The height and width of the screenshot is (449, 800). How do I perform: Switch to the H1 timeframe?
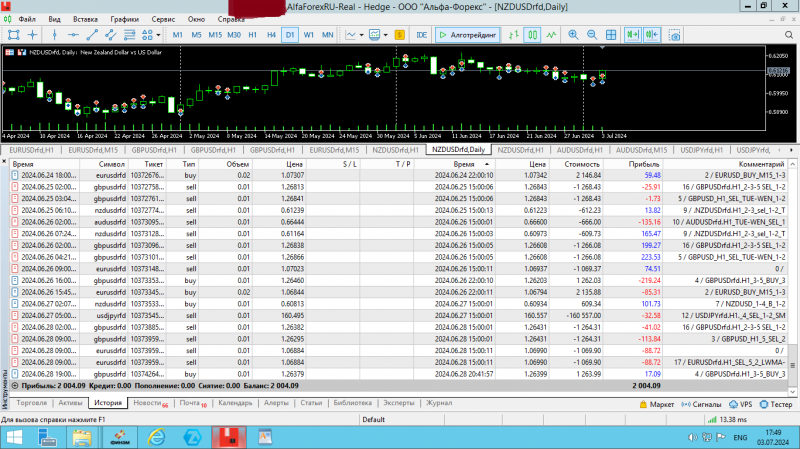(x=252, y=35)
